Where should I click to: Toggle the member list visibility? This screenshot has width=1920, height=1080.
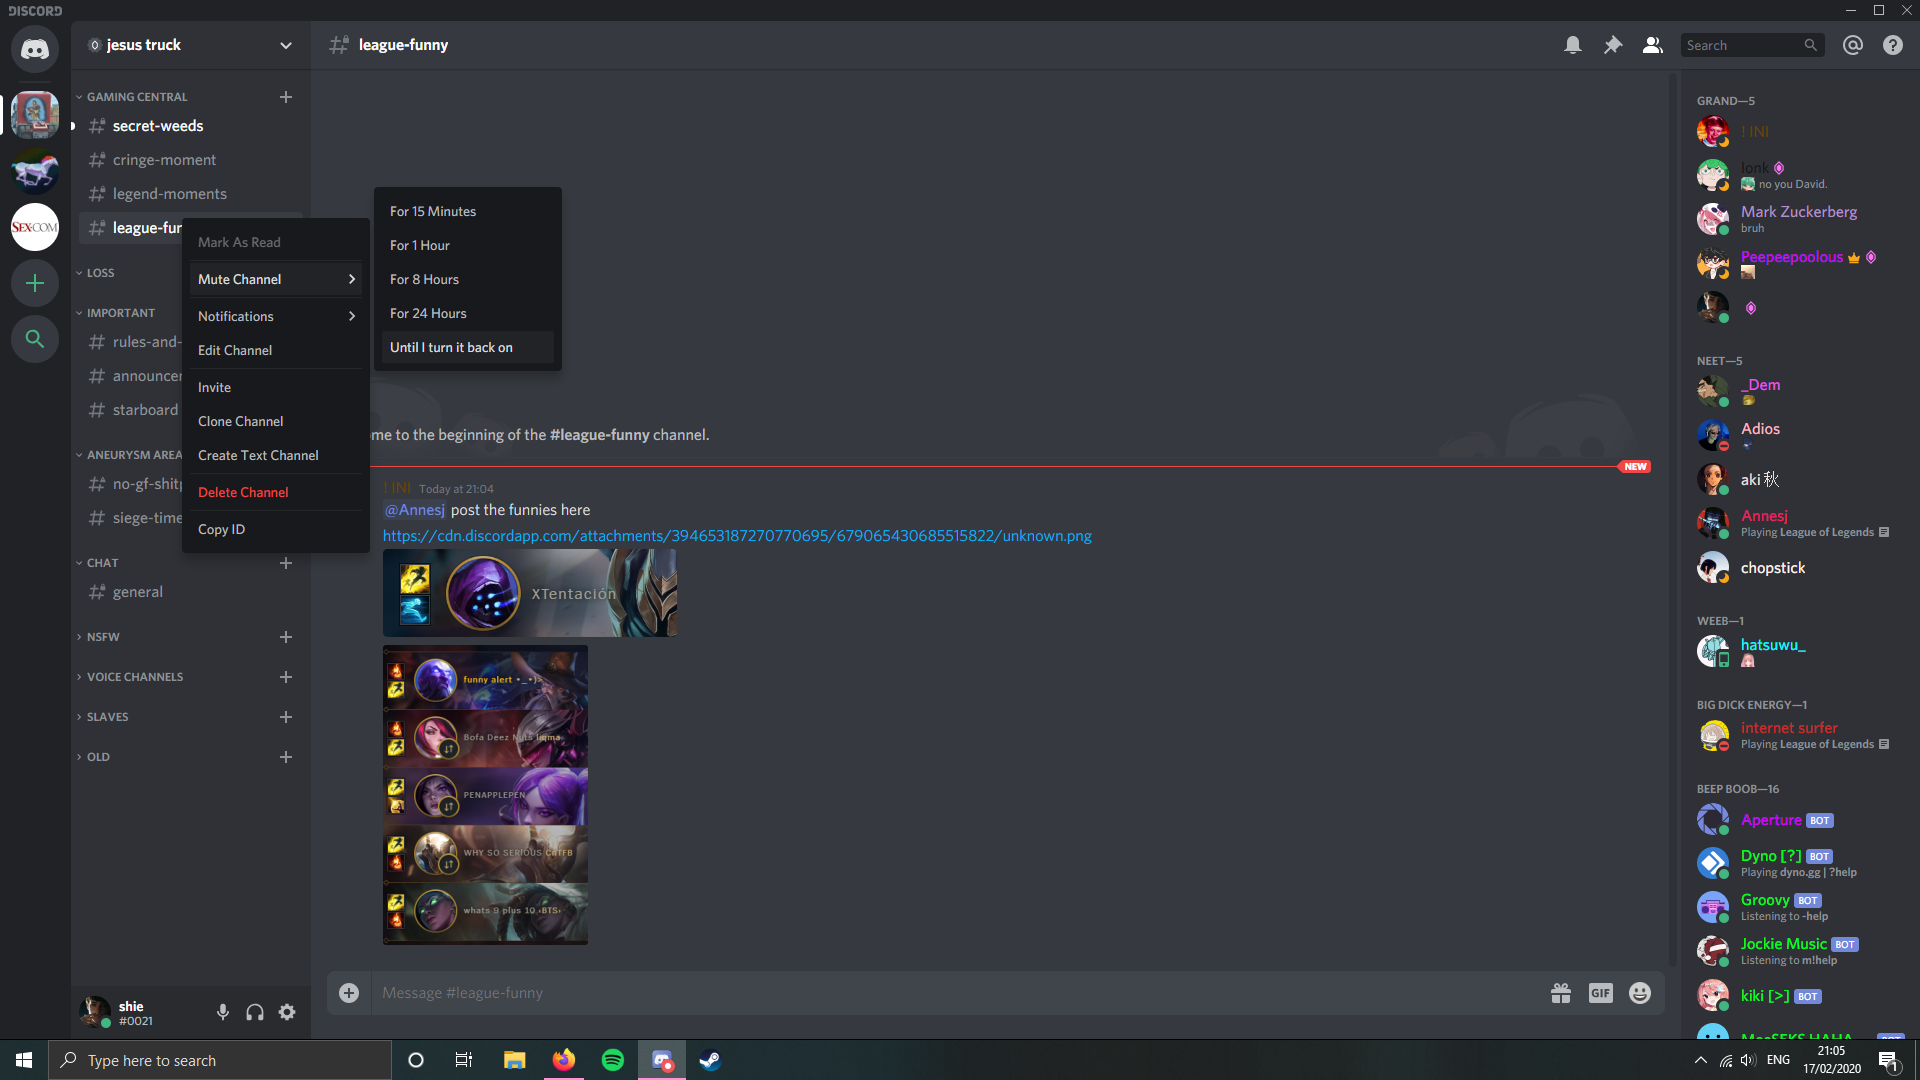(1652, 45)
